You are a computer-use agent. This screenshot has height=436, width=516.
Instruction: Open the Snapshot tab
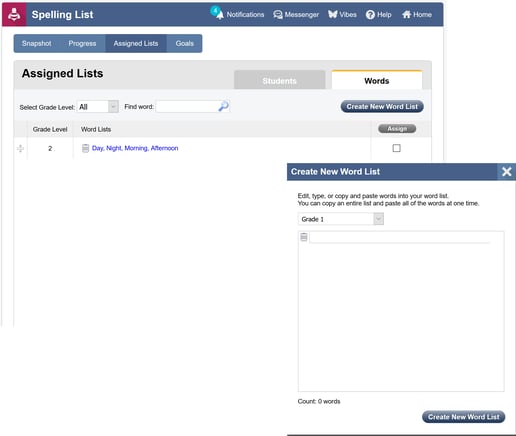[37, 43]
